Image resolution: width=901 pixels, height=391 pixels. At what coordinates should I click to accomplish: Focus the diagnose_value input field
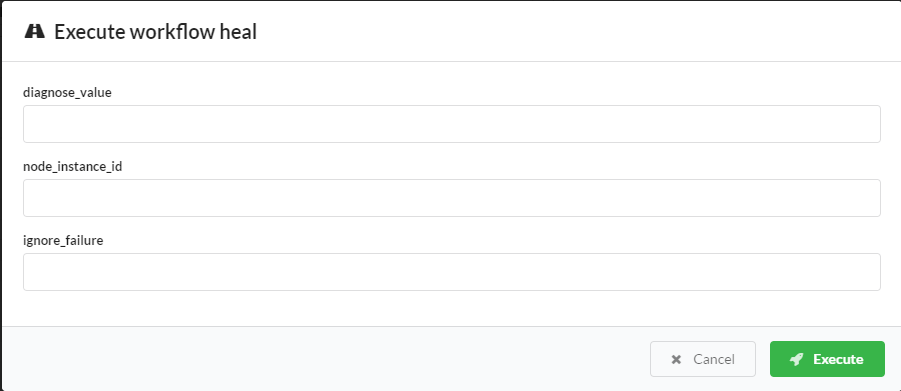coord(452,124)
